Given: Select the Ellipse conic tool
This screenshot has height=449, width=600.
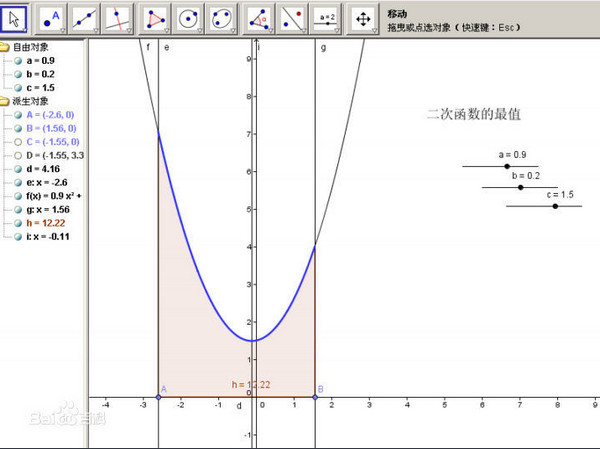Looking at the screenshot, I should (x=221, y=18).
